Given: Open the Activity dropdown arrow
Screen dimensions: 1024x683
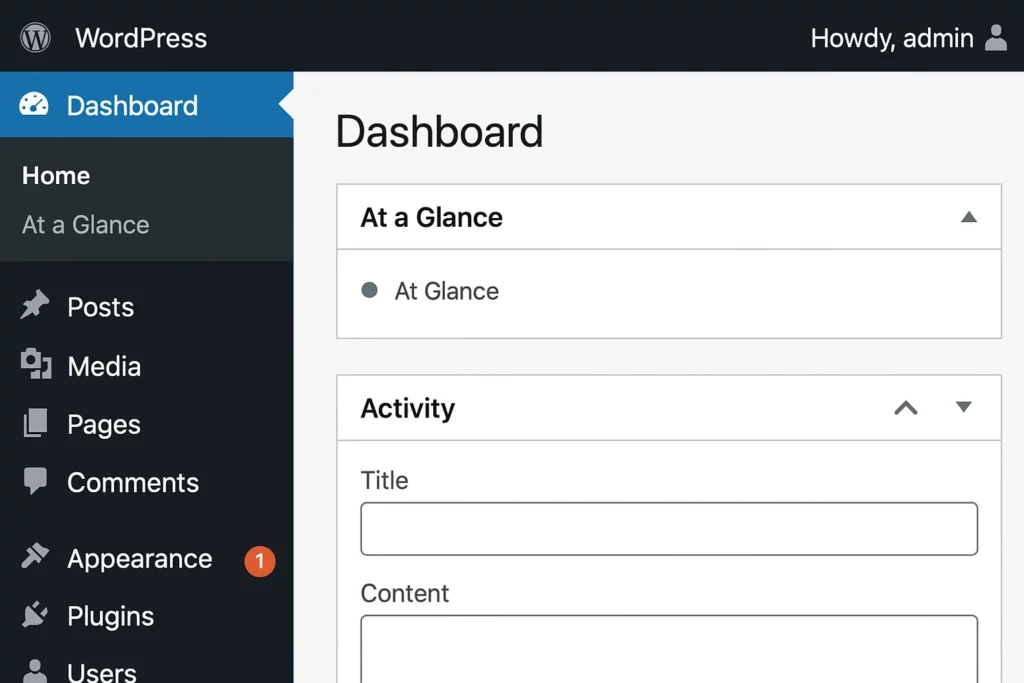Looking at the screenshot, I should (x=963, y=408).
